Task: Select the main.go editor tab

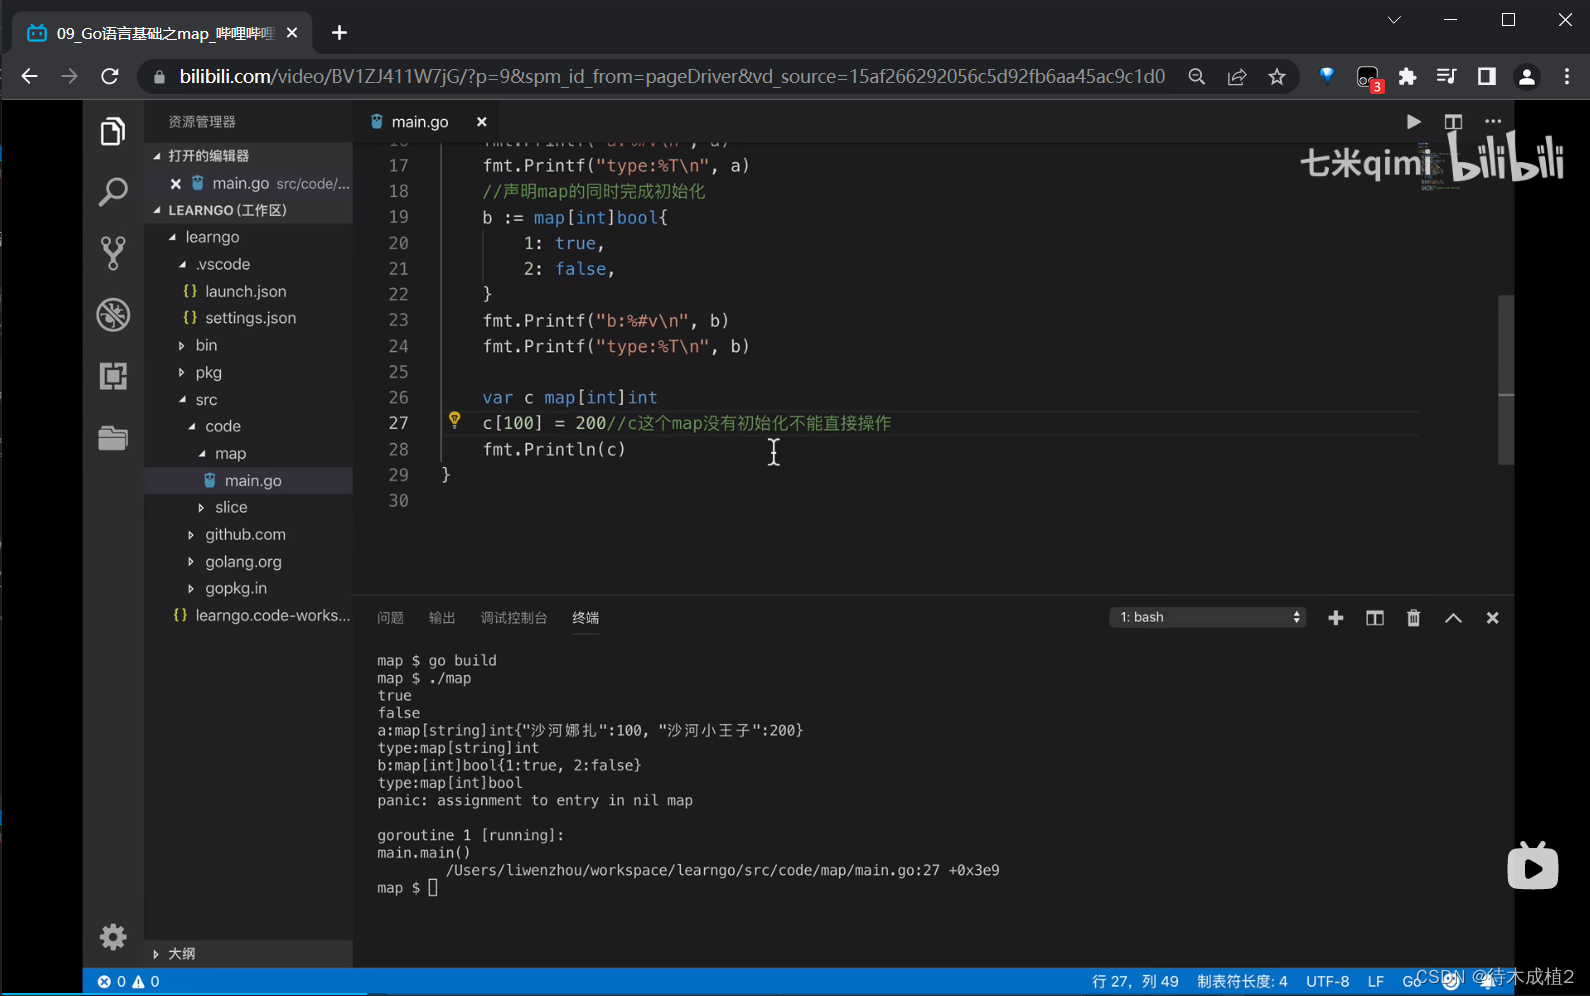Action: coord(420,122)
